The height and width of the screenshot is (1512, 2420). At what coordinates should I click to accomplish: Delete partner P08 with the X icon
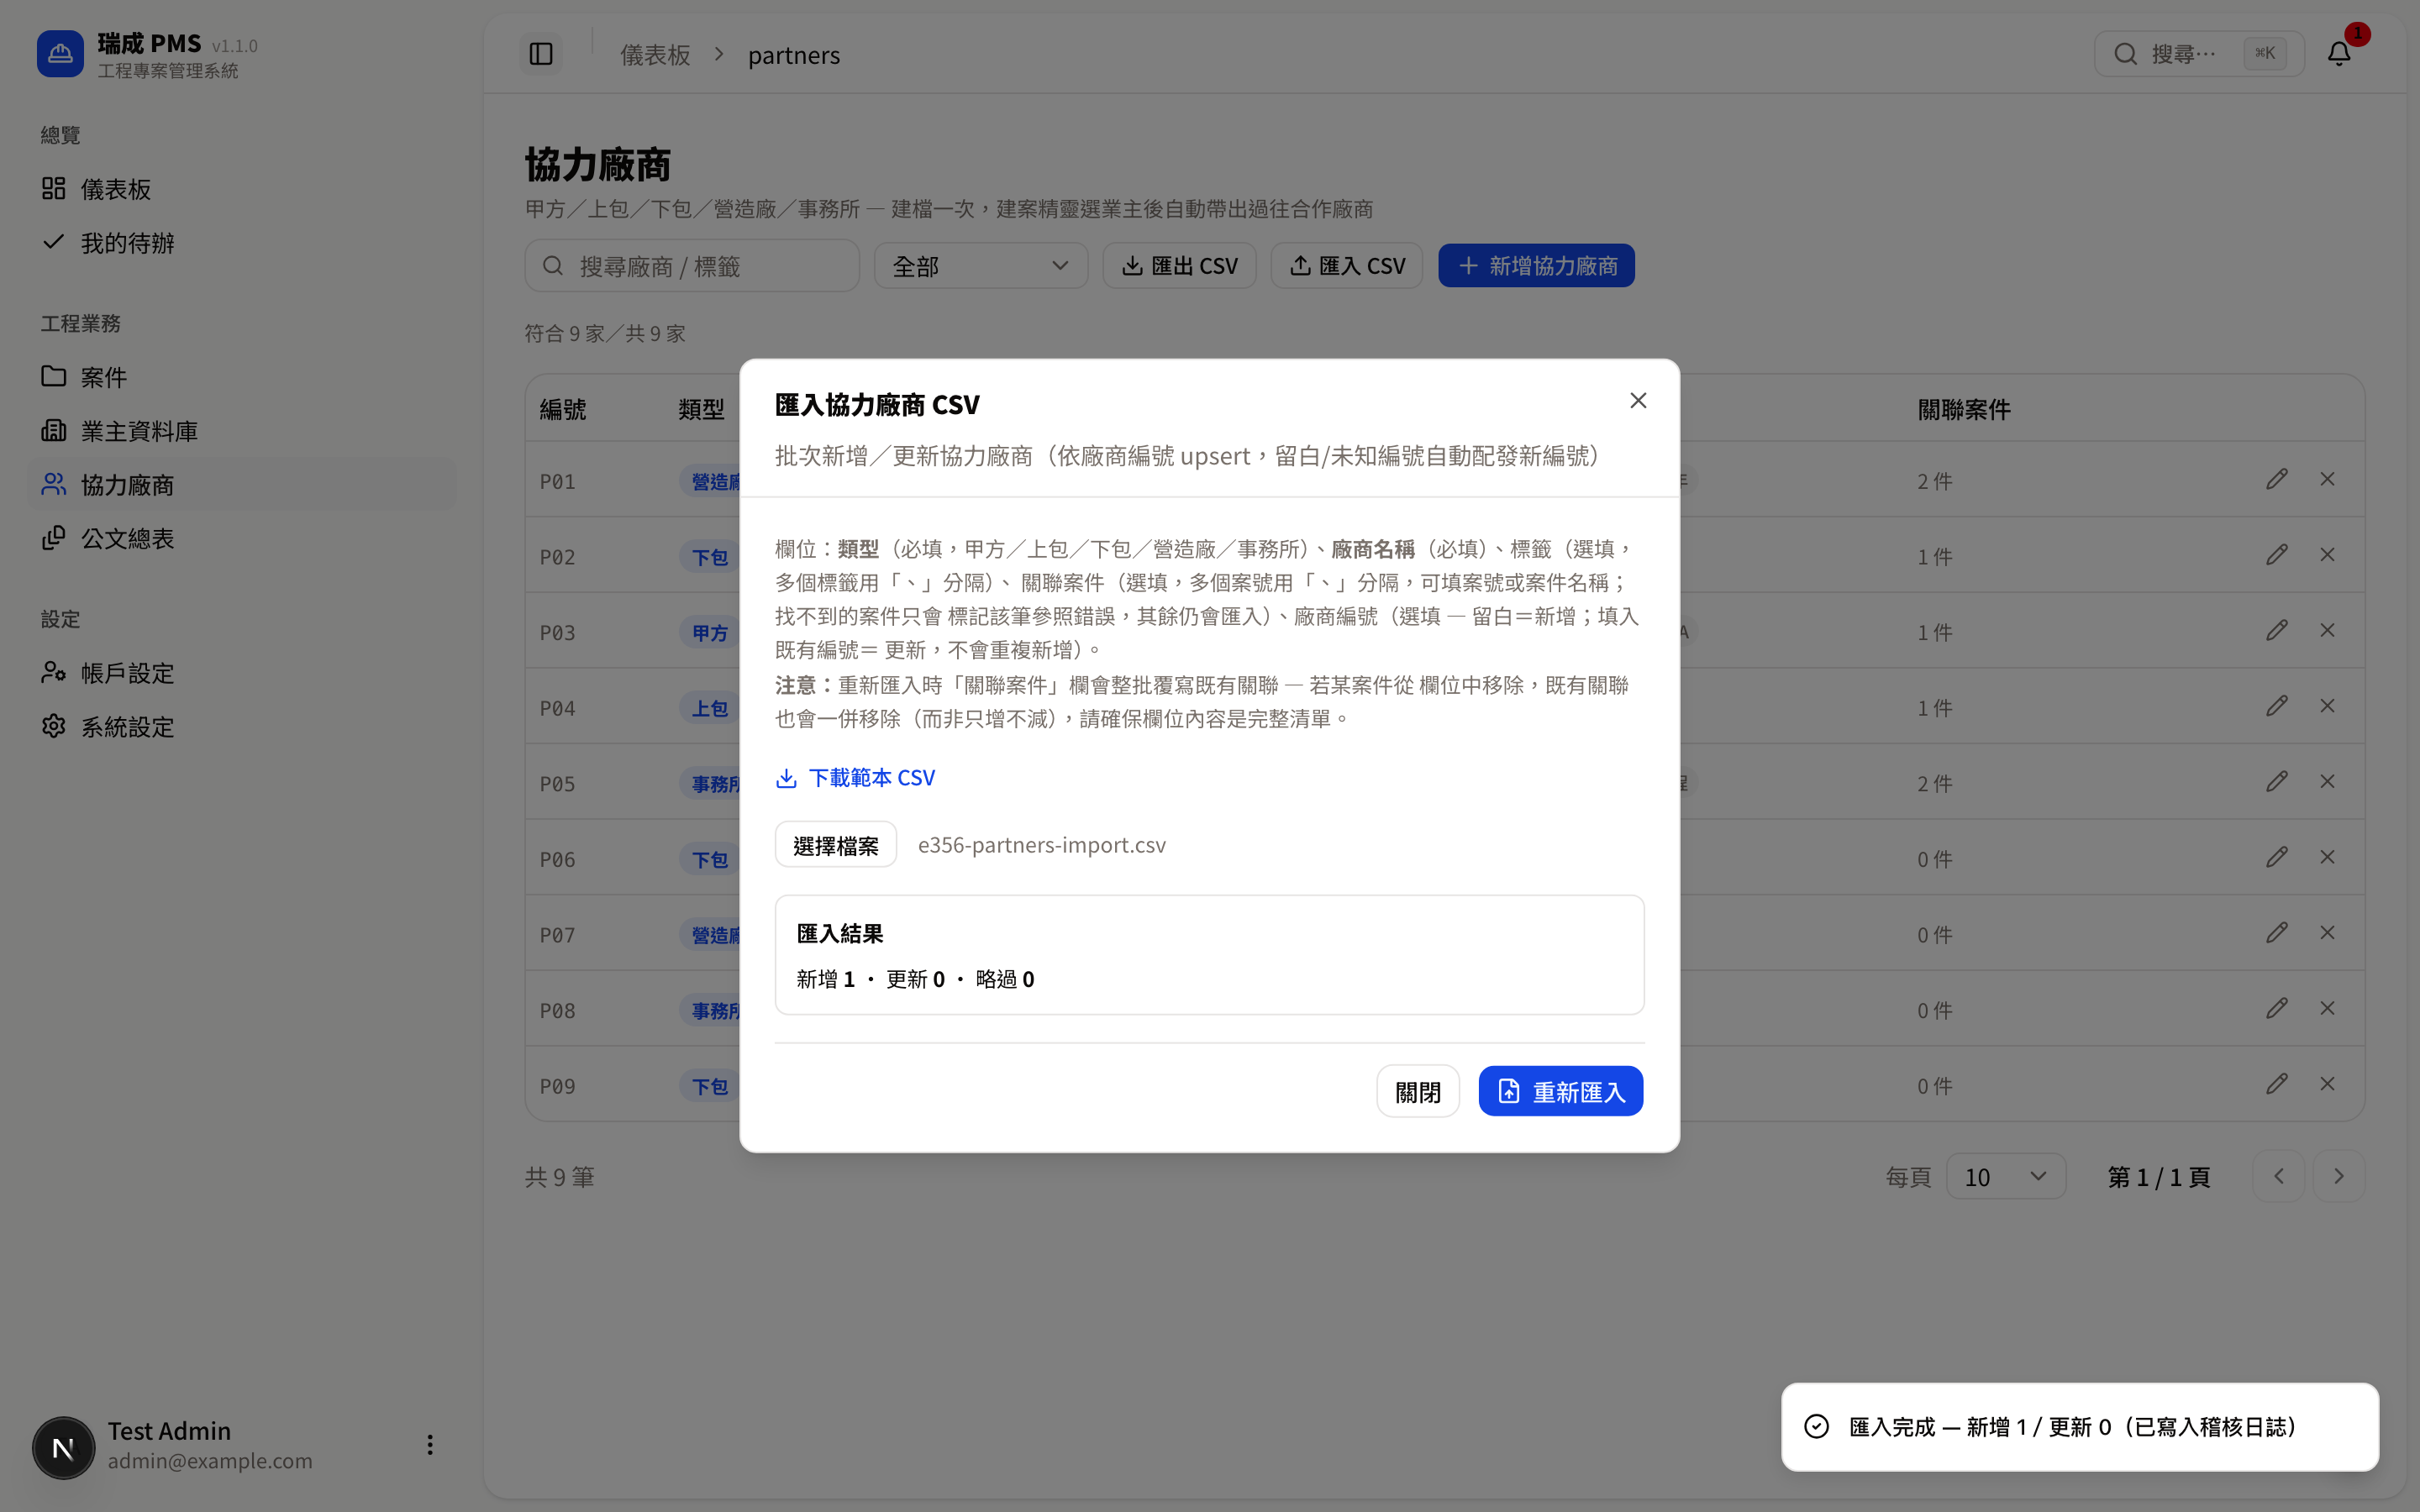click(x=2327, y=1009)
